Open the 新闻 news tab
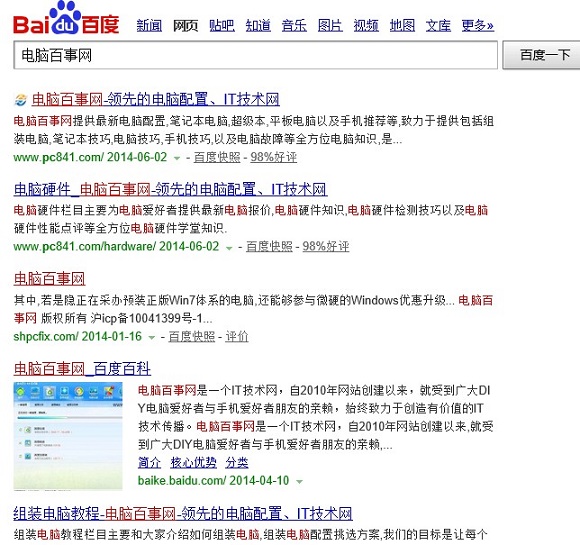The image size is (580, 545). (149, 26)
